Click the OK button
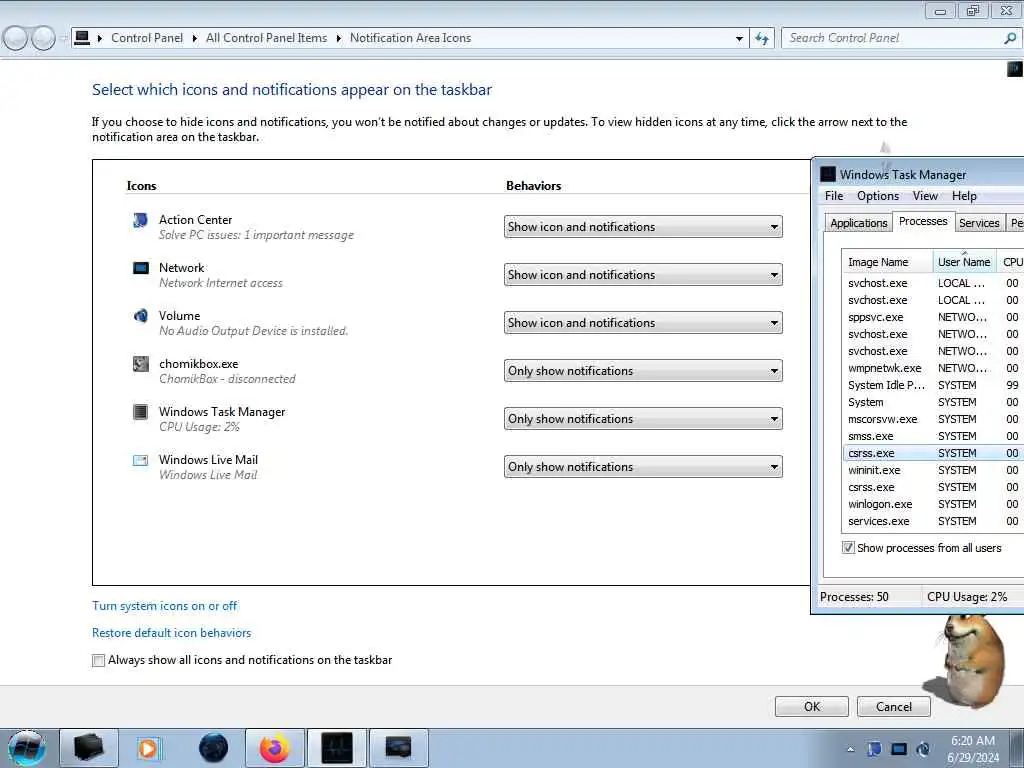The width and height of the screenshot is (1024, 768). pos(812,707)
